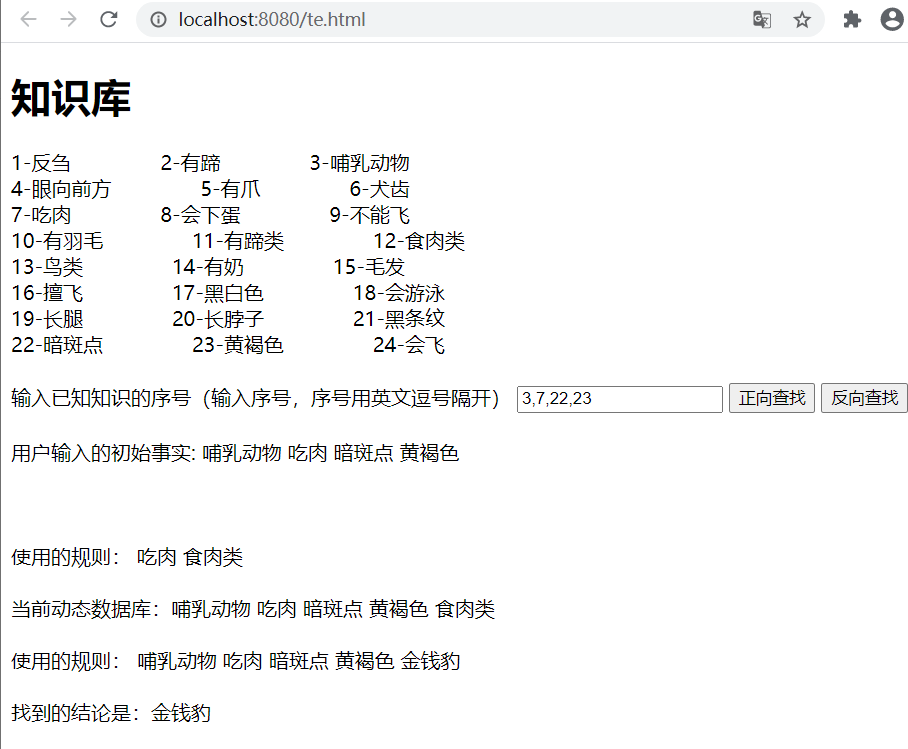Open the user profile avatar
Screen dimensions: 908x749
892,19
